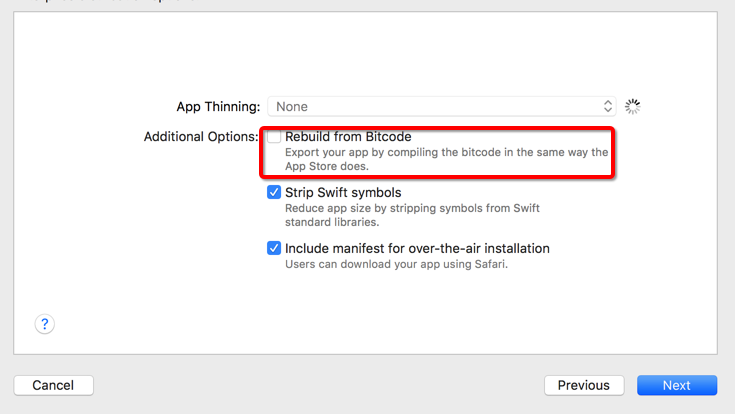Enable the Rebuild from Bitcode checkbox
Image resolution: width=735 pixels, height=414 pixels.
(x=274, y=137)
